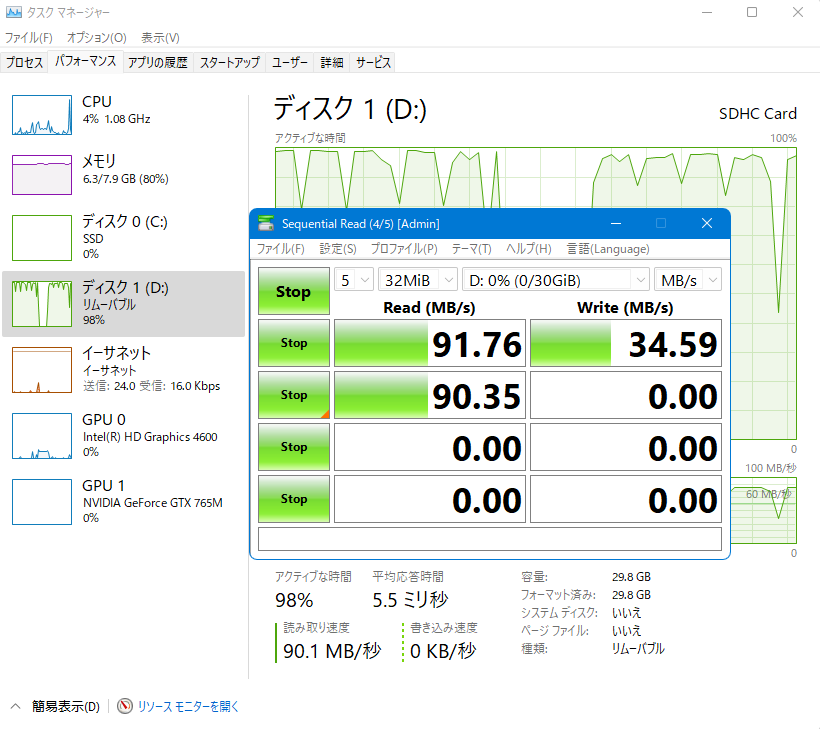
Task: Open the unit dropdown showing MB/s
Action: pos(688,280)
